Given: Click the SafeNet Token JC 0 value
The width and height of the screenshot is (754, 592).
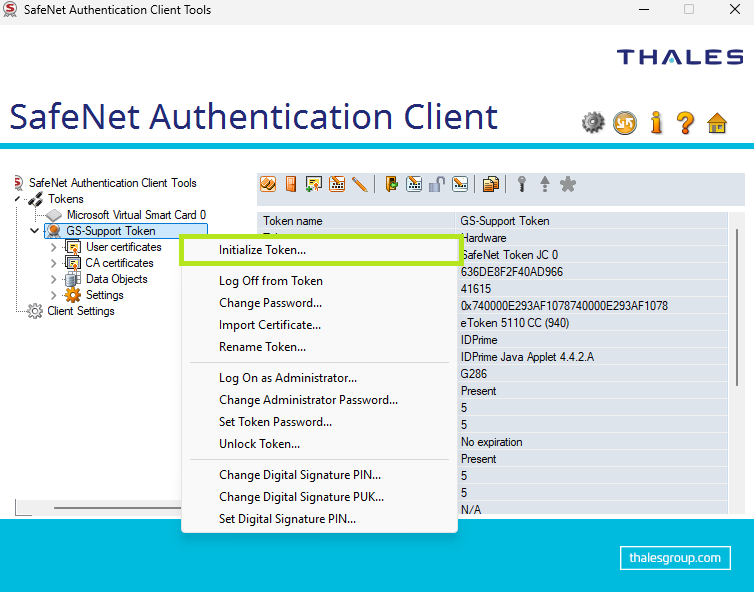Looking at the screenshot, I should pyautogui.click(x=510, y=255).
